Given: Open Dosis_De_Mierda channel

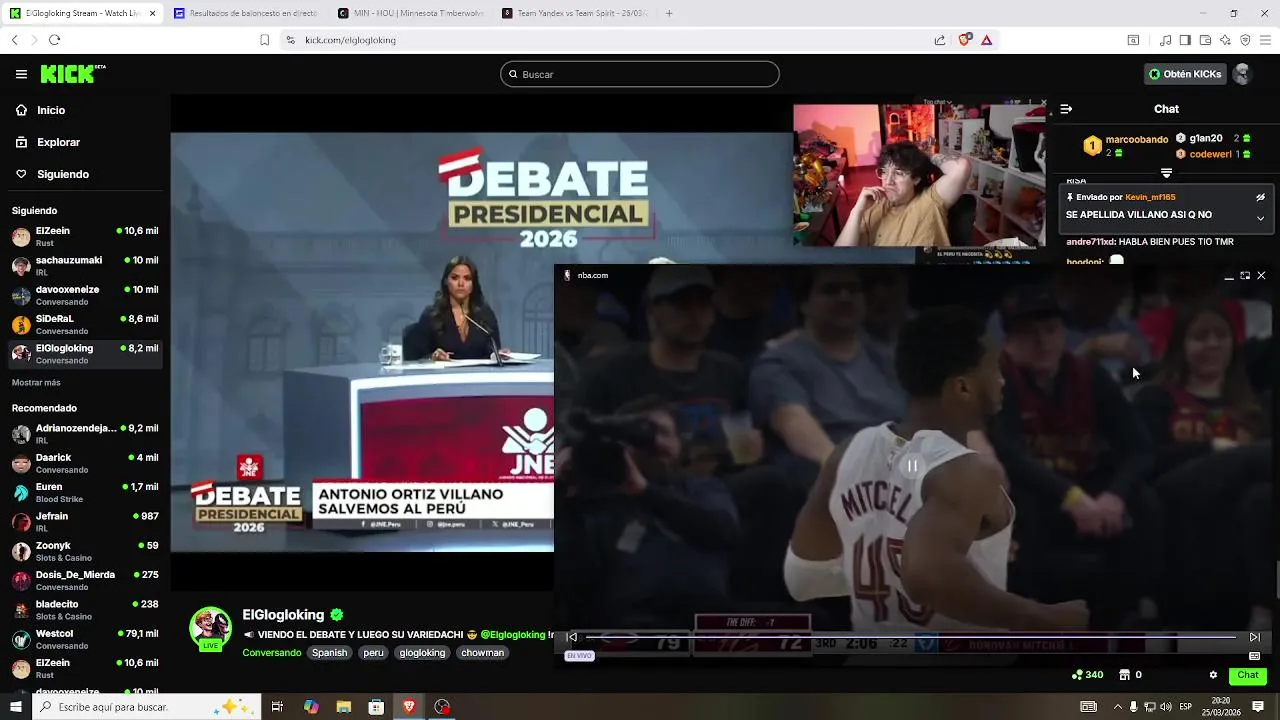Looking at the screenshot, I should [85, 580].
